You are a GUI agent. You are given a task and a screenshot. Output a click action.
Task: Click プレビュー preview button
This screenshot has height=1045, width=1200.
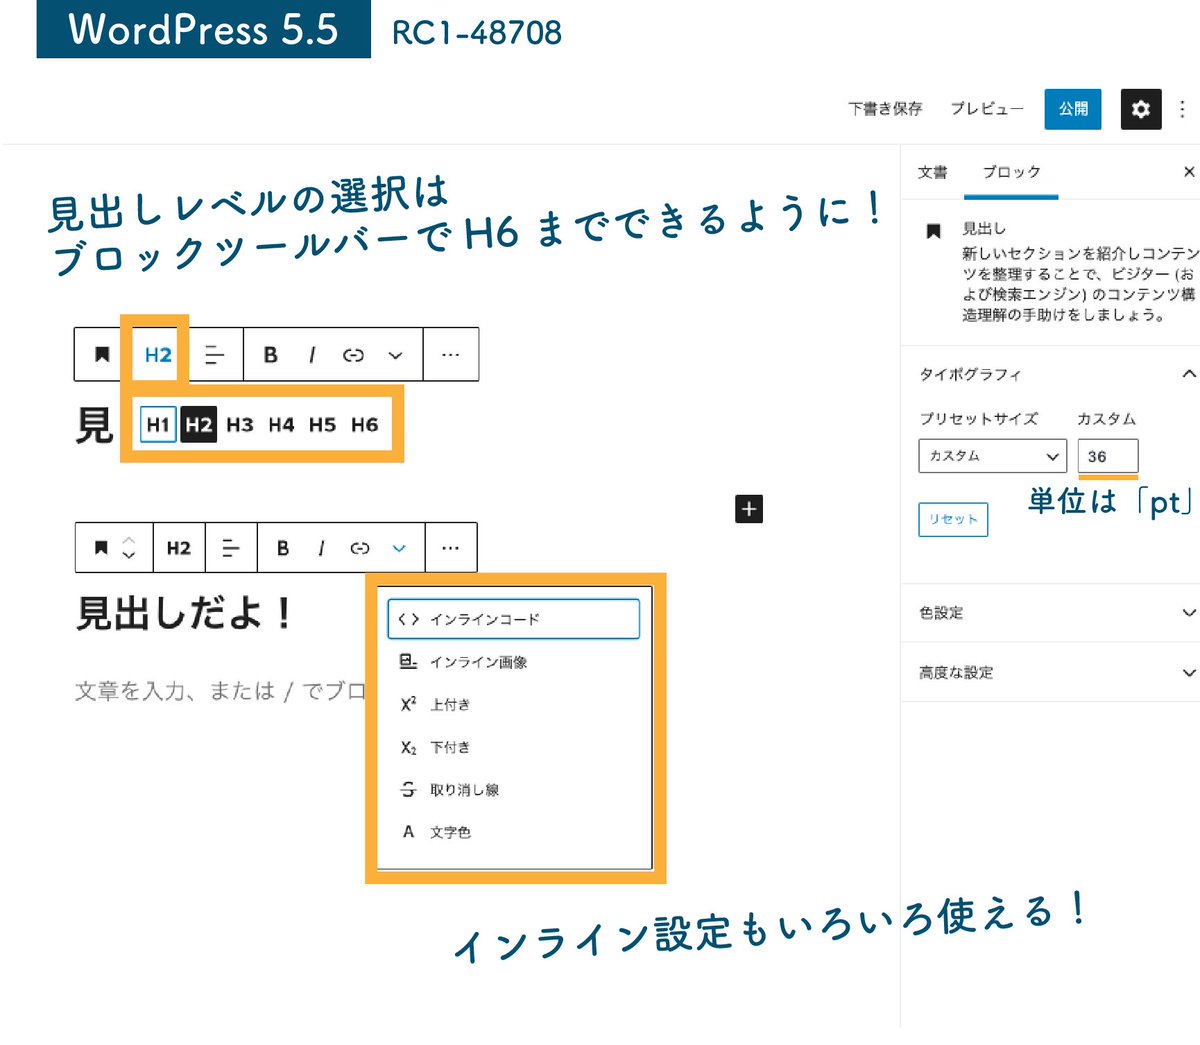tap(987, 109)
